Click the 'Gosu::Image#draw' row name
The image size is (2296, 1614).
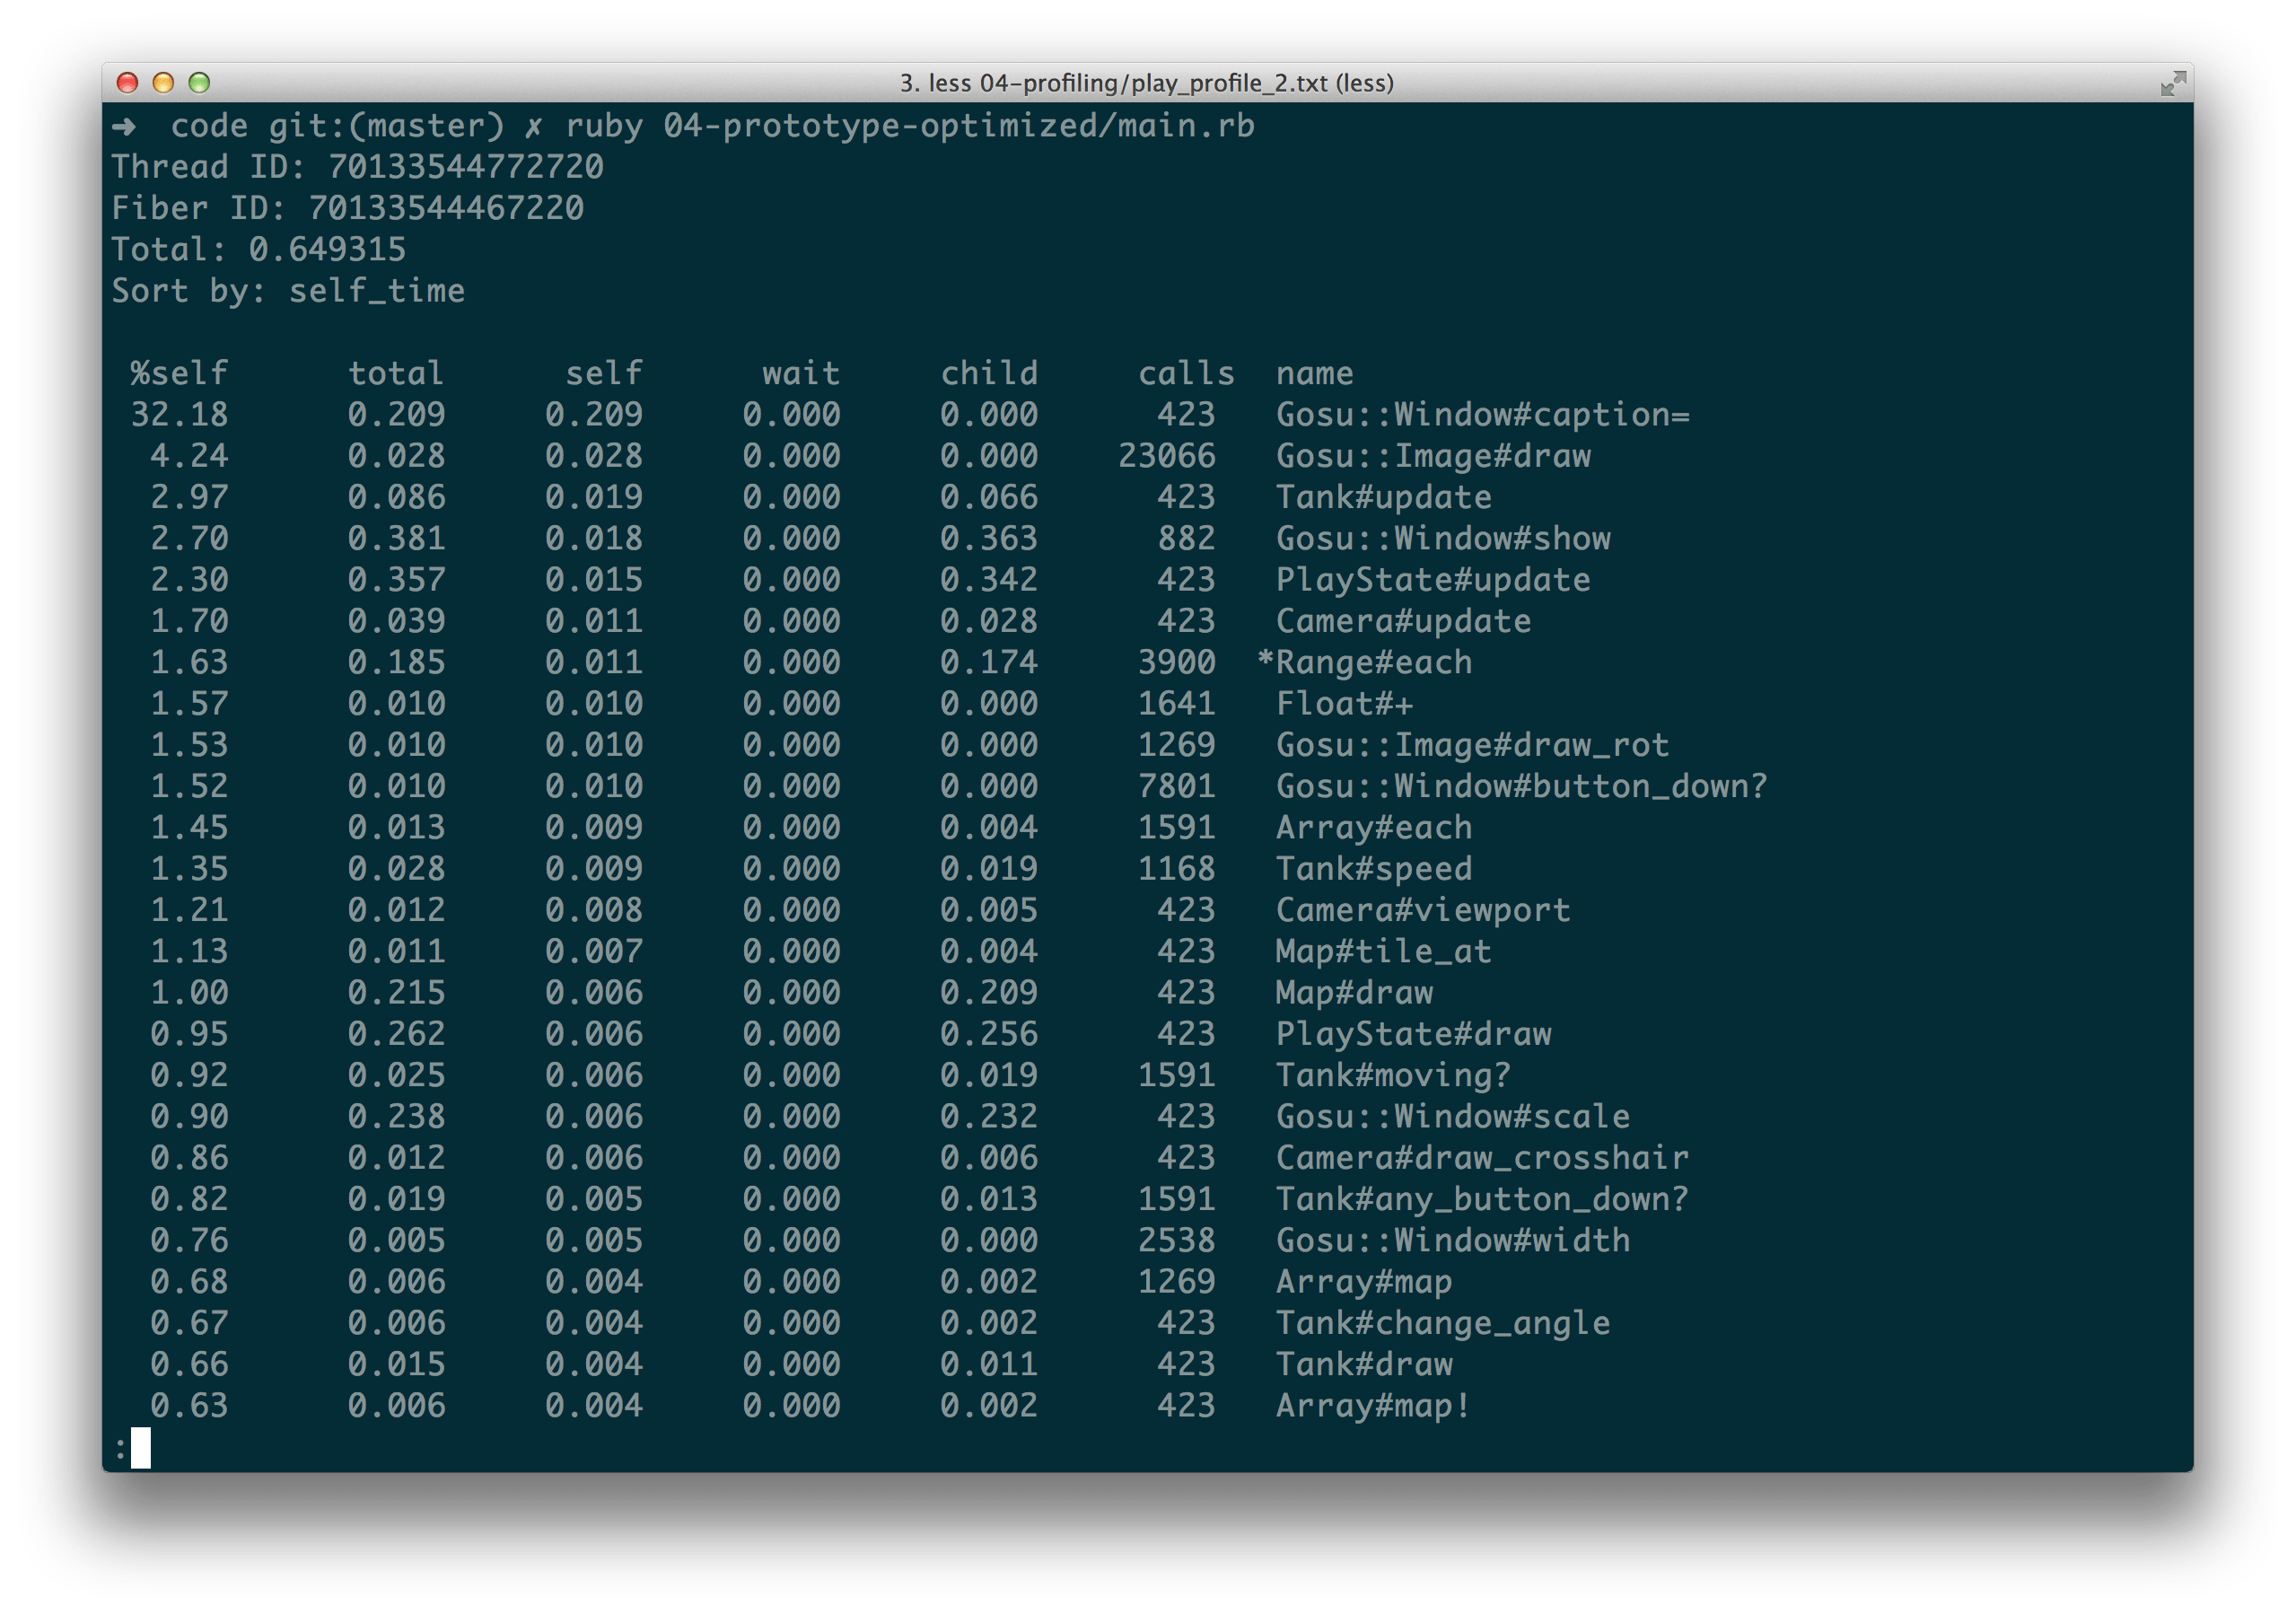point(1433,456)
